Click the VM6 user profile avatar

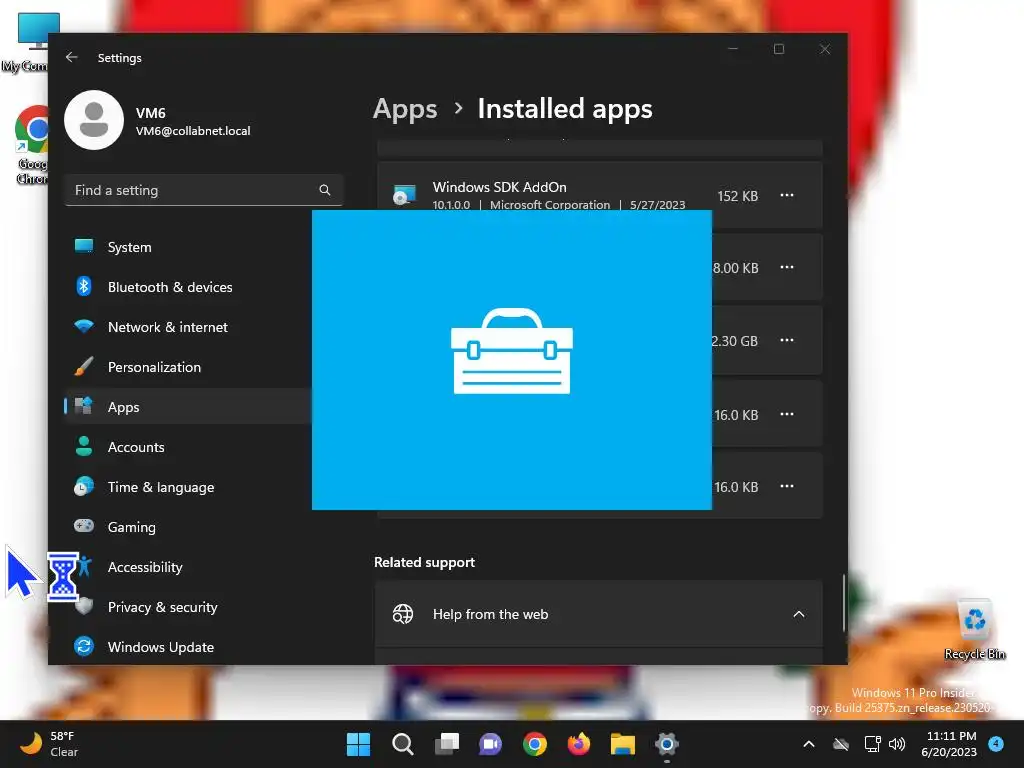point(94,120)
